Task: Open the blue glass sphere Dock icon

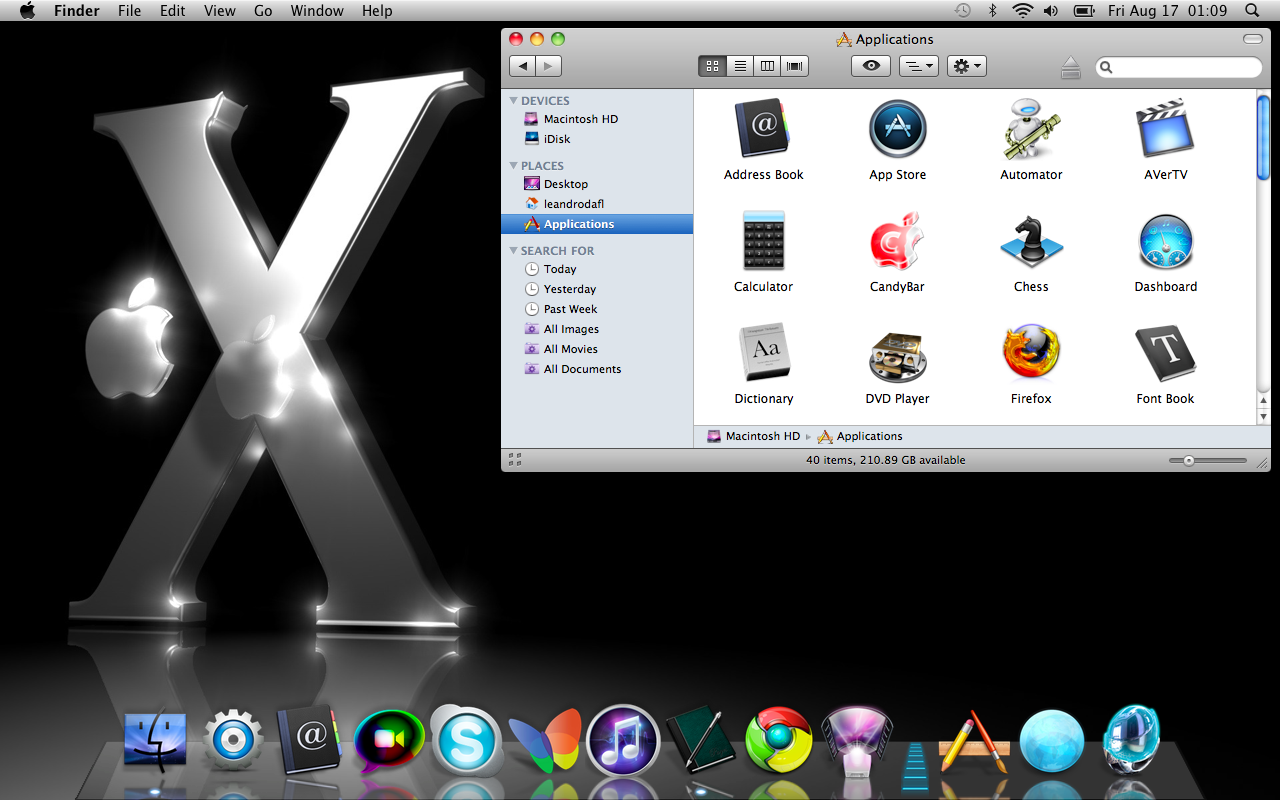Action: [1052, 741]
